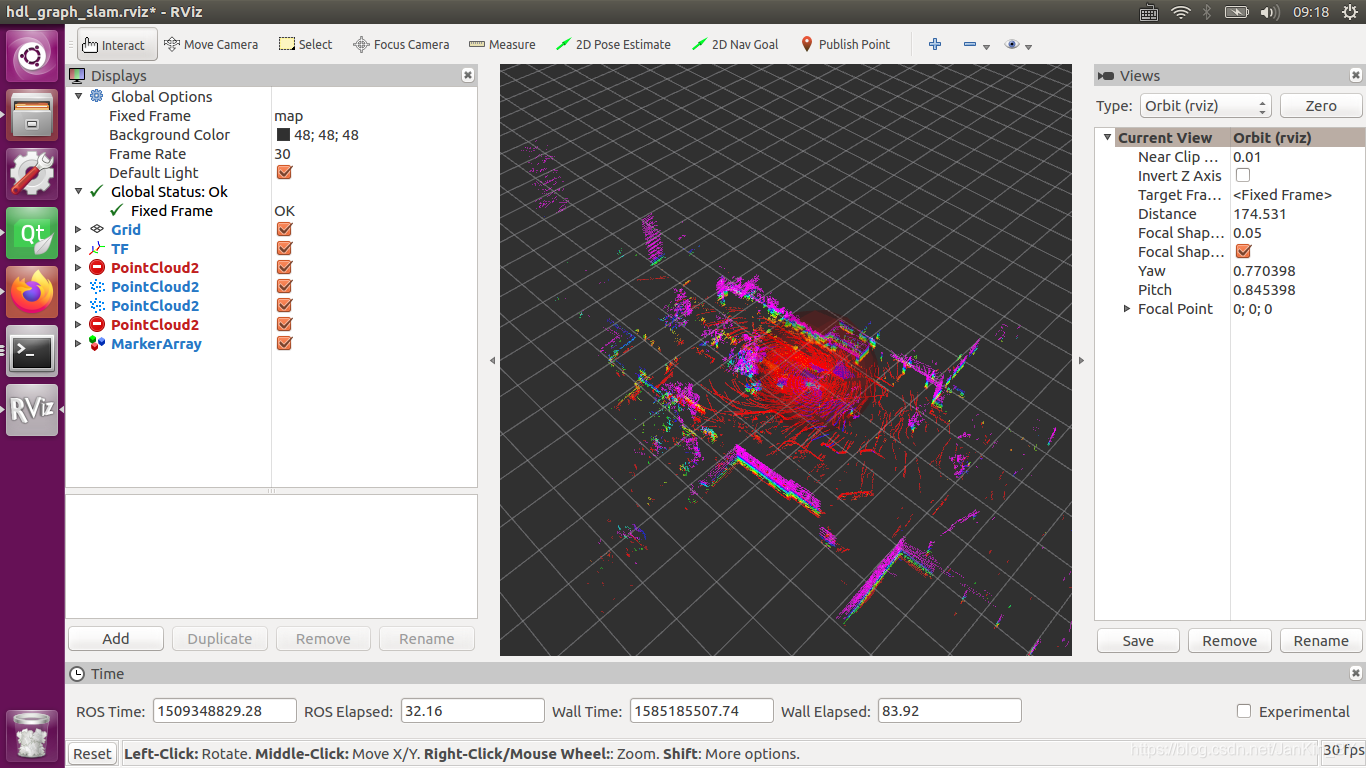
Task: Click the 2D Pose Estimate tool
Action: pyautogui.click(x=613, y=44)
